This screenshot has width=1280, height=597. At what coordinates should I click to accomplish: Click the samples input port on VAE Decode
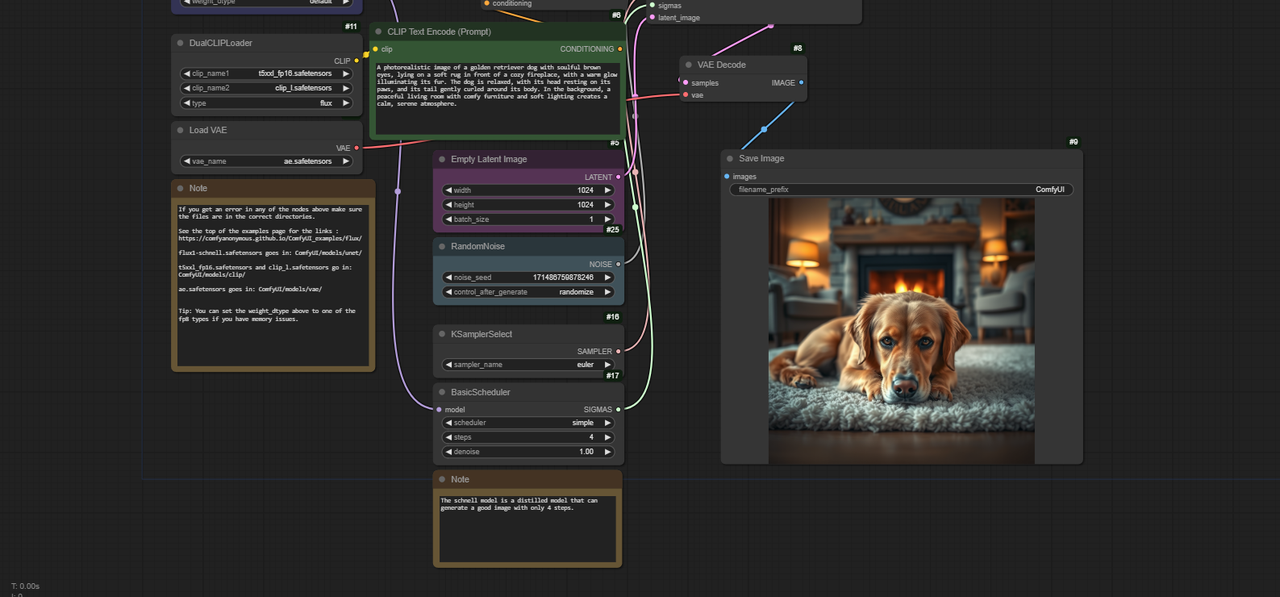(685, 83)
